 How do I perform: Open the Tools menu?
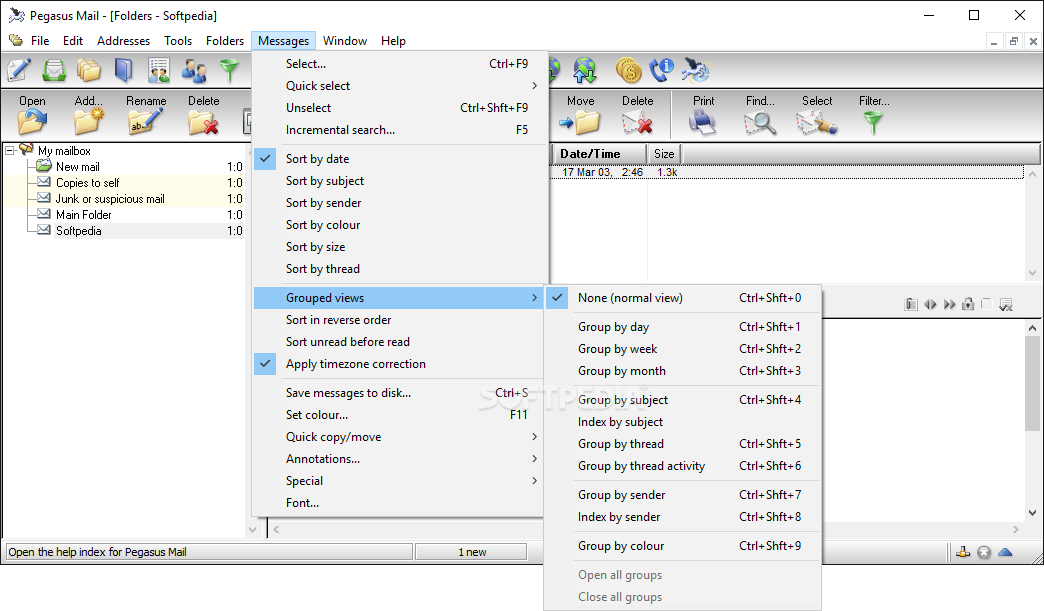(x=178, y=41)
